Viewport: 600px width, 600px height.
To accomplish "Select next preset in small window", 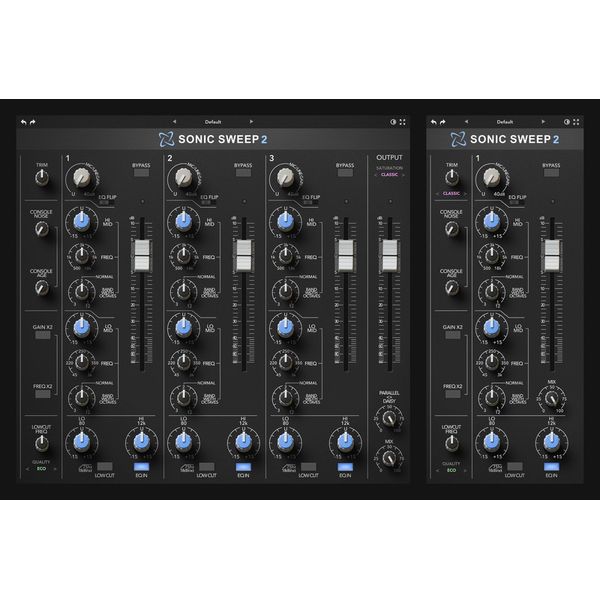I will click(543, 122).
